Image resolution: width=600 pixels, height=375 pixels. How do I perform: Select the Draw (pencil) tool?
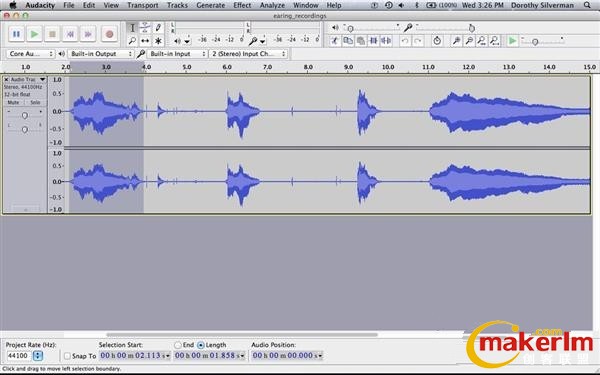tap(158, 28)
